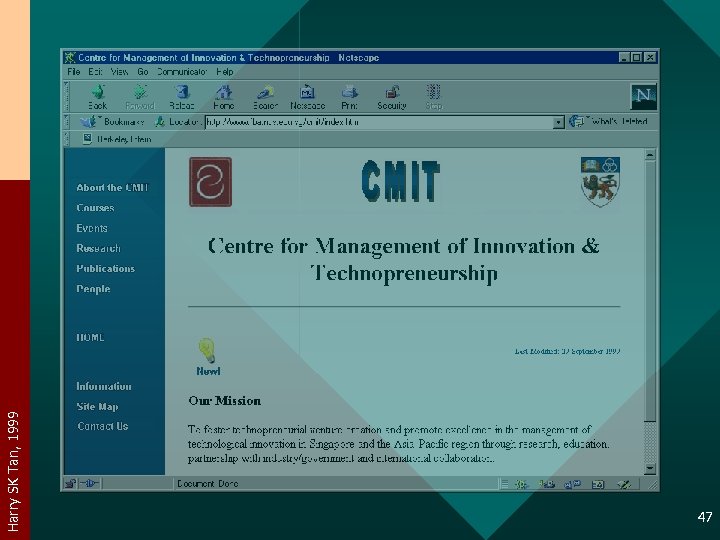The width and height of the screenshot is (720, 540).
Task: Click the scrollbar up arrow
Action: click(650, 155)
